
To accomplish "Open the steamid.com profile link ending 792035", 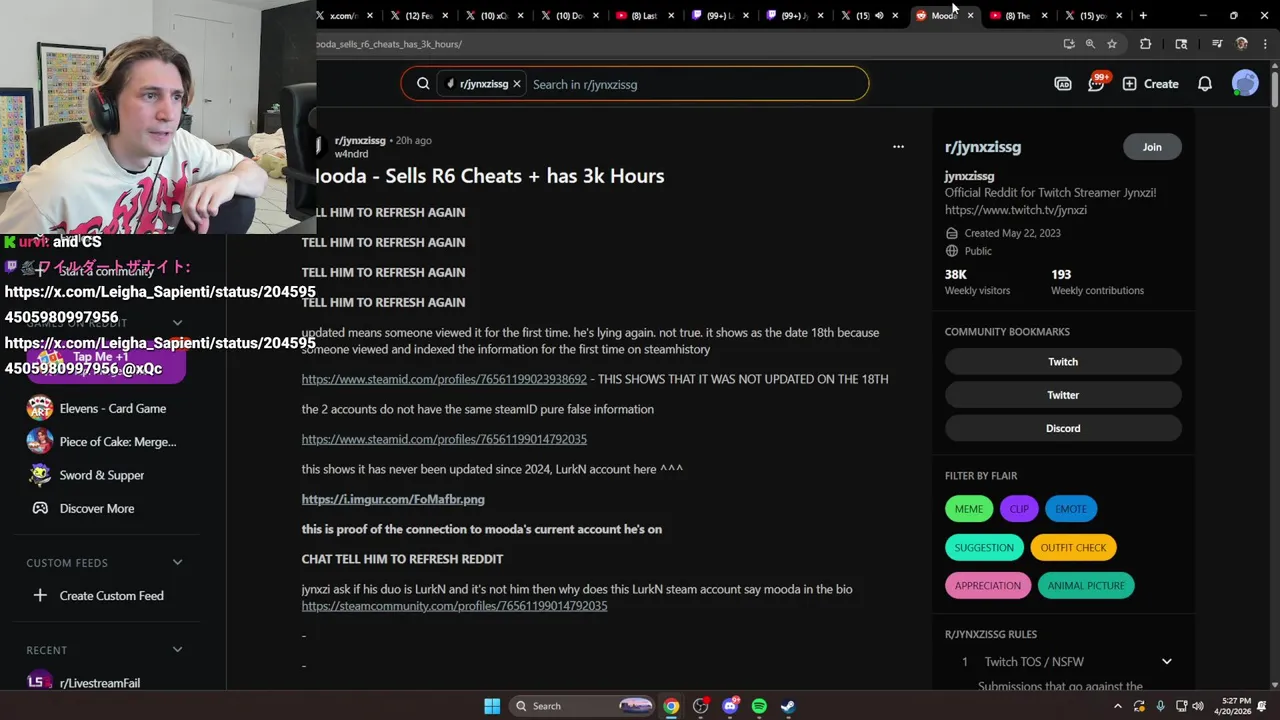I will click(444, 439).
